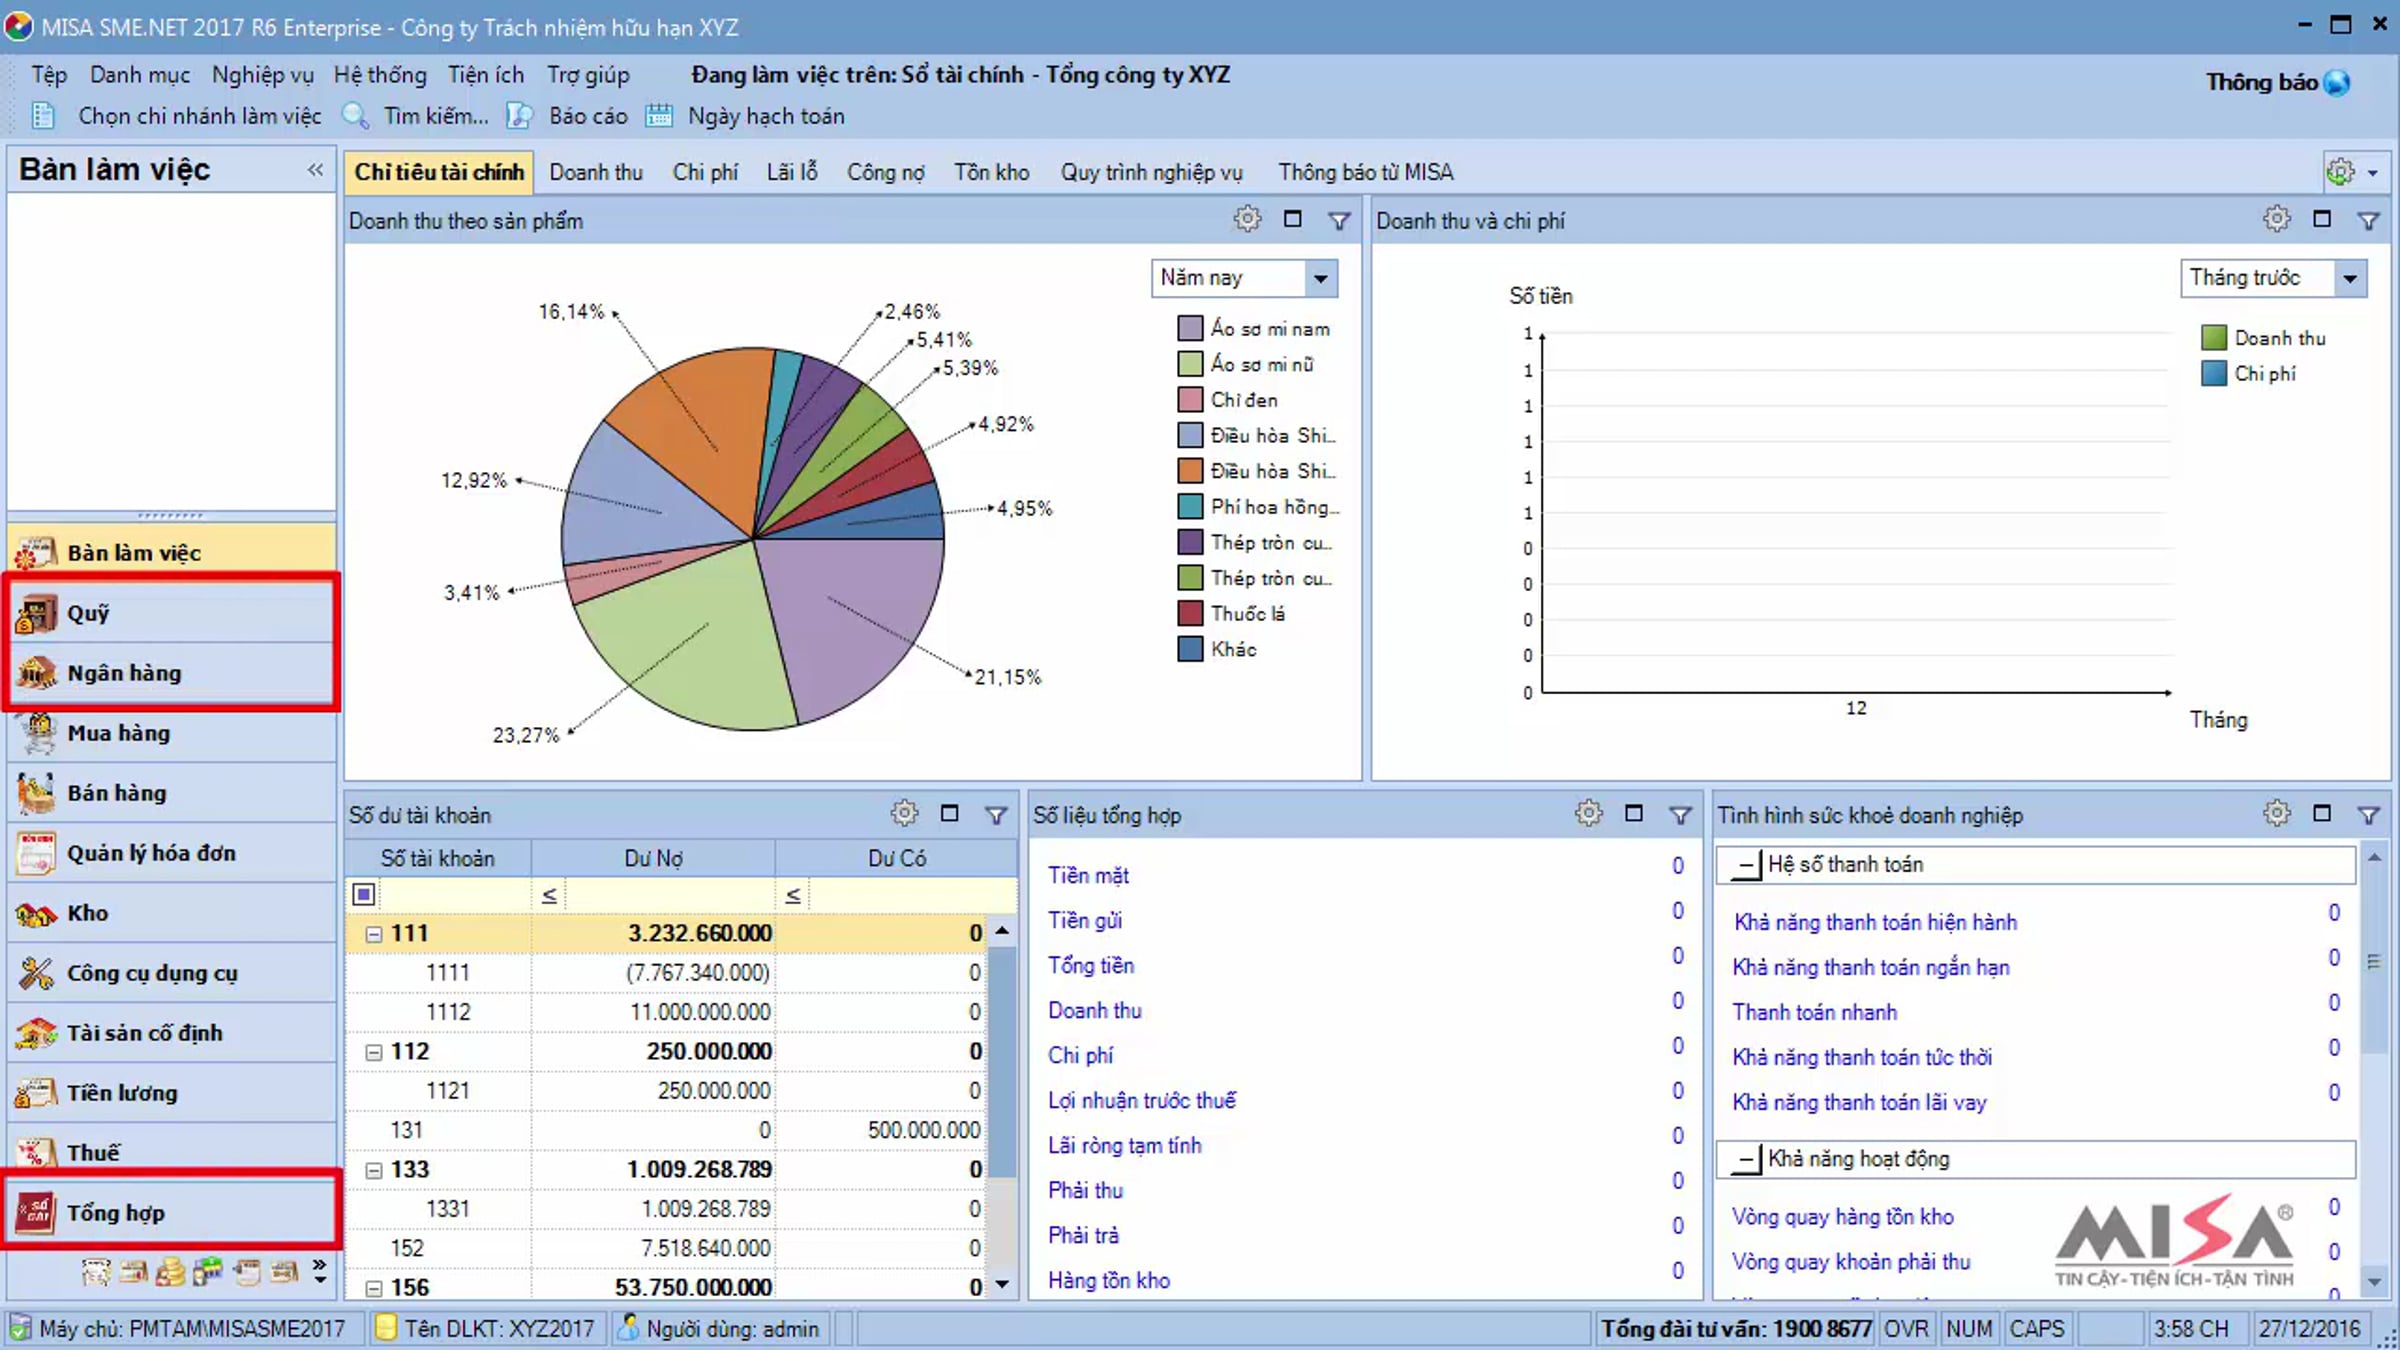This screenshot has width=2400, height=1350.
Task: Click the blue Chi phí legend swatch
Action: tap(2214, 373)
